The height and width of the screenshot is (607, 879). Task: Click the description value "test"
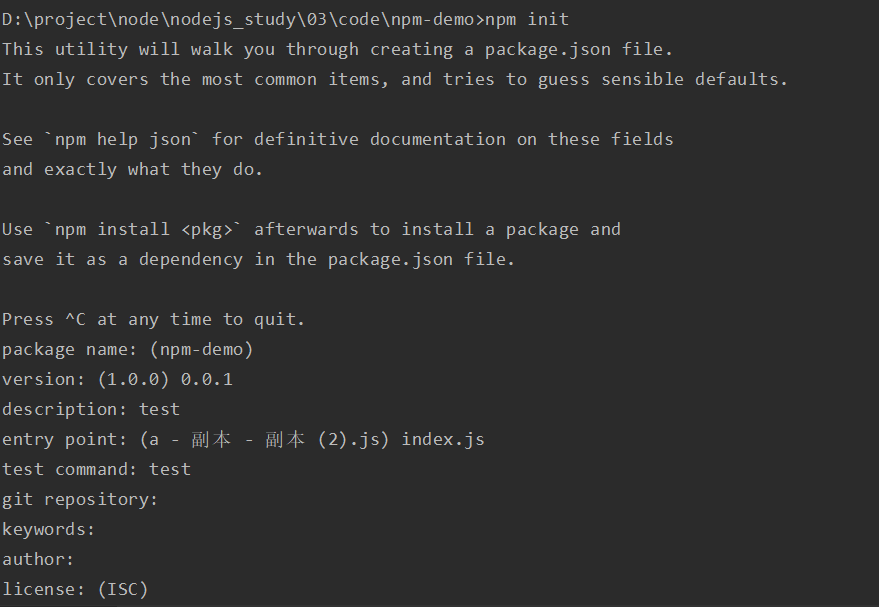click(159, 409)
